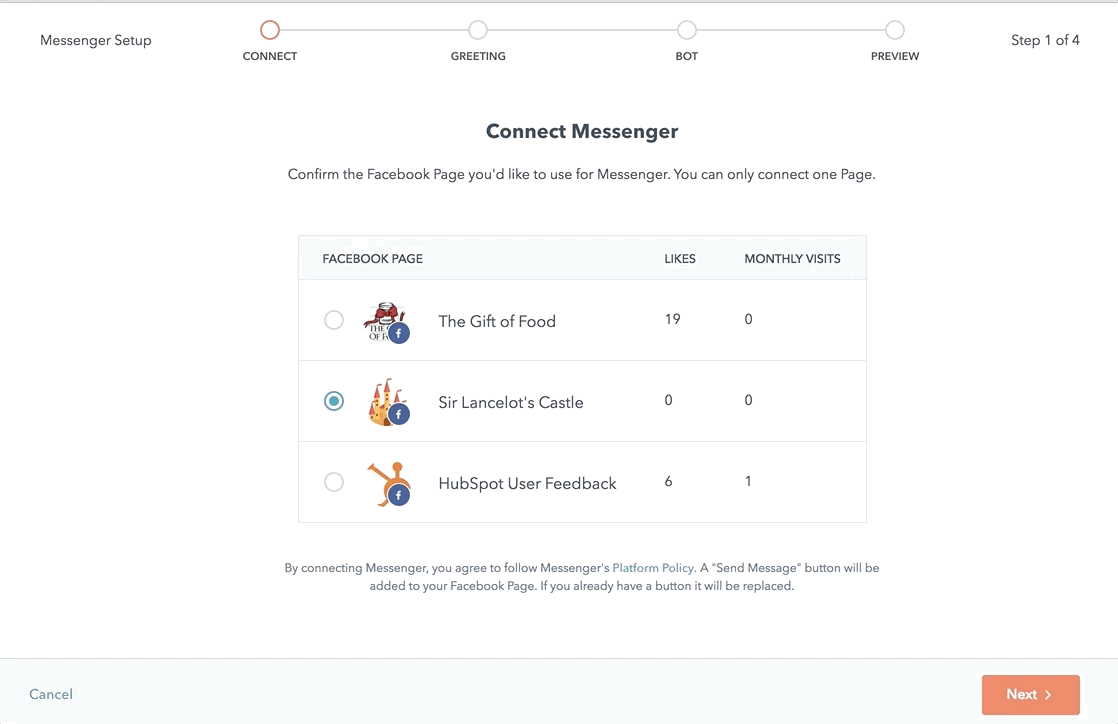Image resolution: width=1118 pixels, height=724 pixels.
Task: Click Sir Lancelot's Castle page name
Action: tap(511, 402)
